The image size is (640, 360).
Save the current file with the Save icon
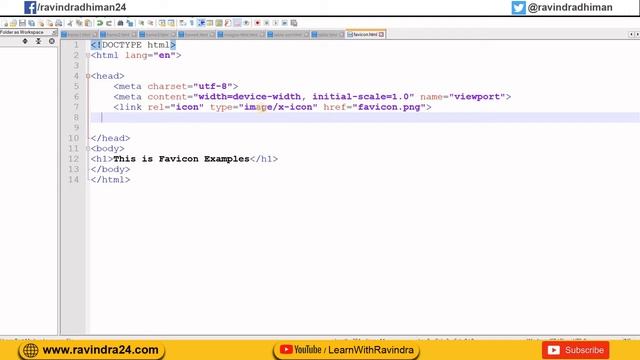(22, 23)
